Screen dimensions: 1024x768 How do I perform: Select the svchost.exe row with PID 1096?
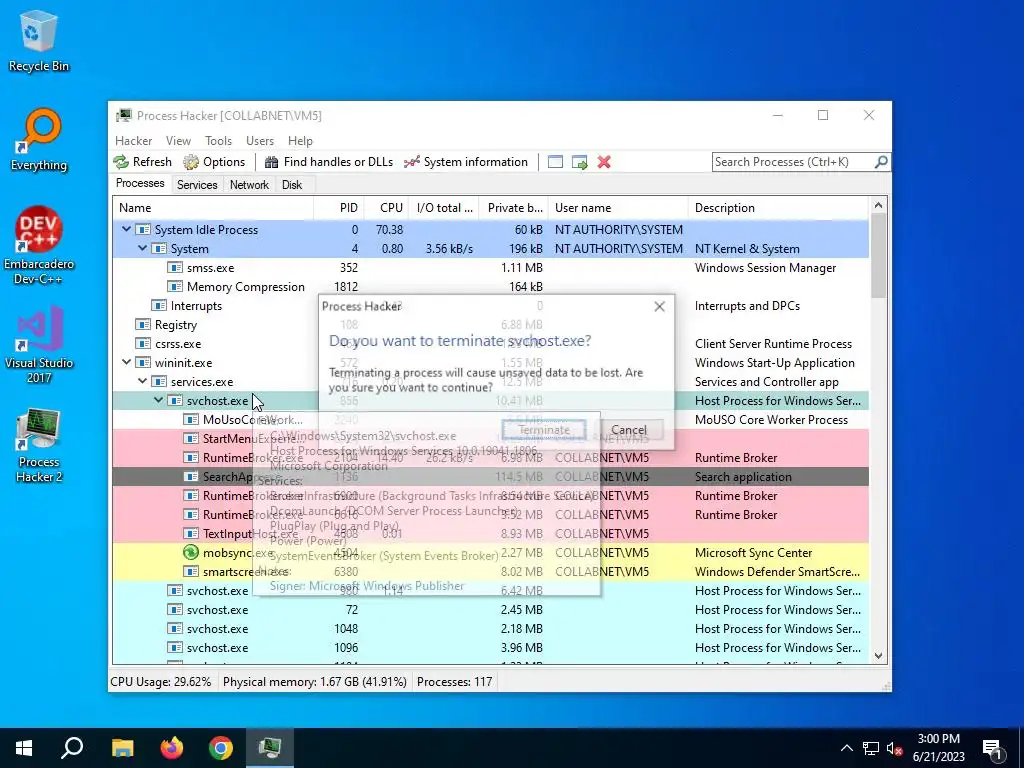pyautogui.click(x=490, y=647)
